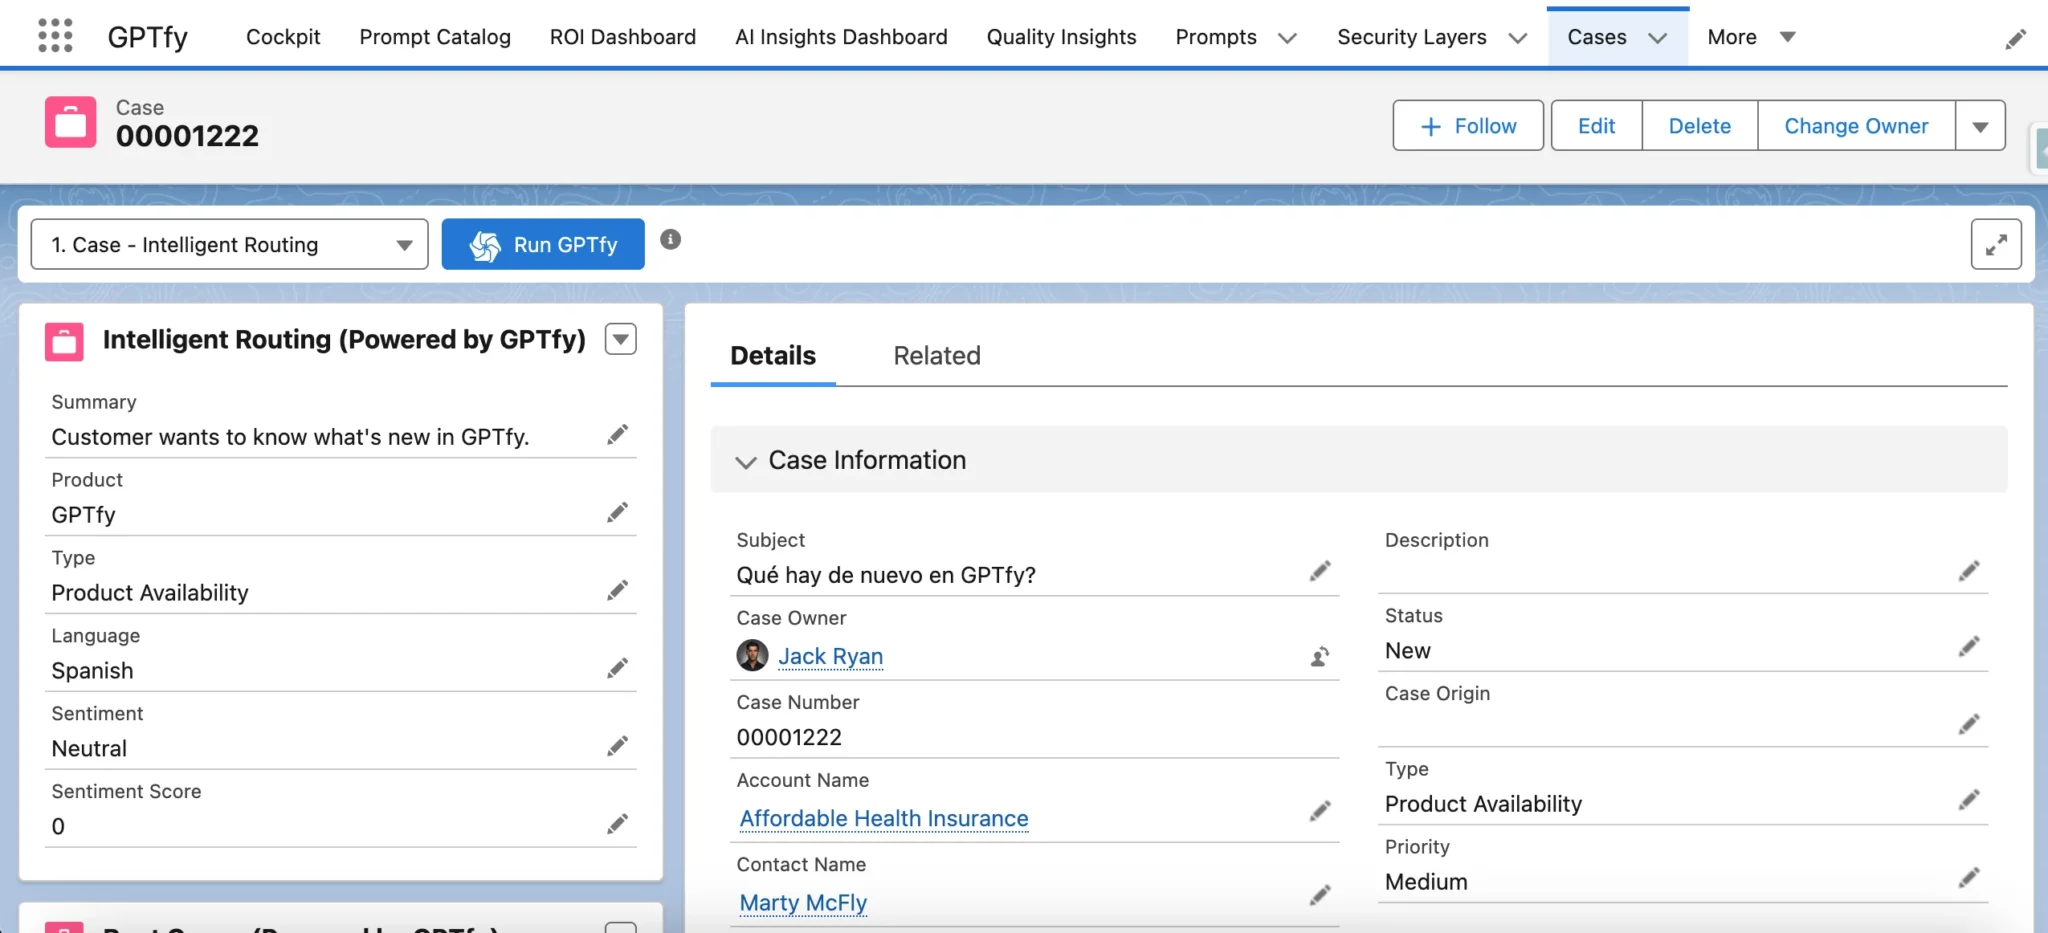Expand the Prompts navigation menu chevron
Screen dimensions: 2048x933
(1287, 38)
